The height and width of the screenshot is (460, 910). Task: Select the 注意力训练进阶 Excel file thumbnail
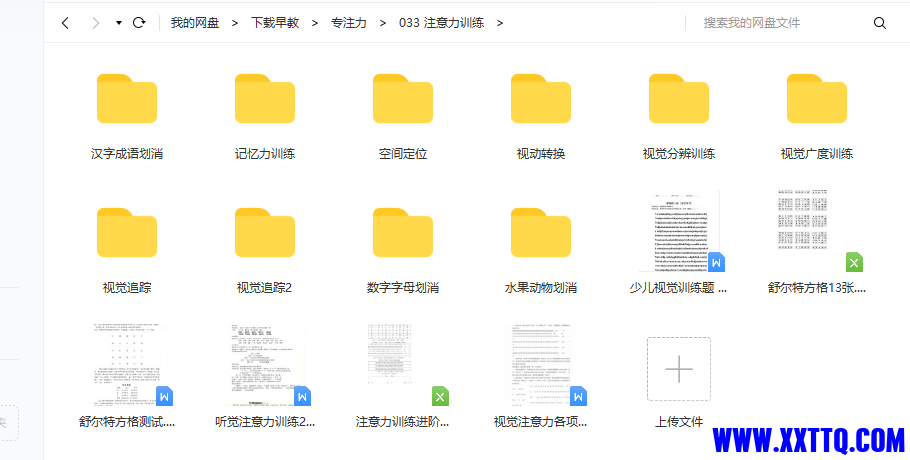406,364
